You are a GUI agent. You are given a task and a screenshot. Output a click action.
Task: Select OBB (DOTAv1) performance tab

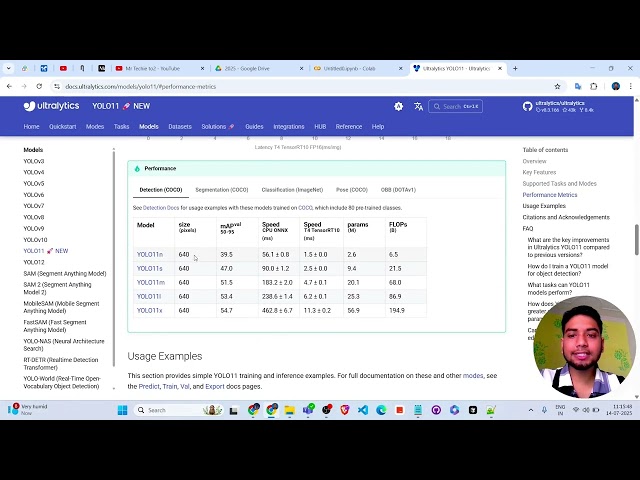(398, 190)
